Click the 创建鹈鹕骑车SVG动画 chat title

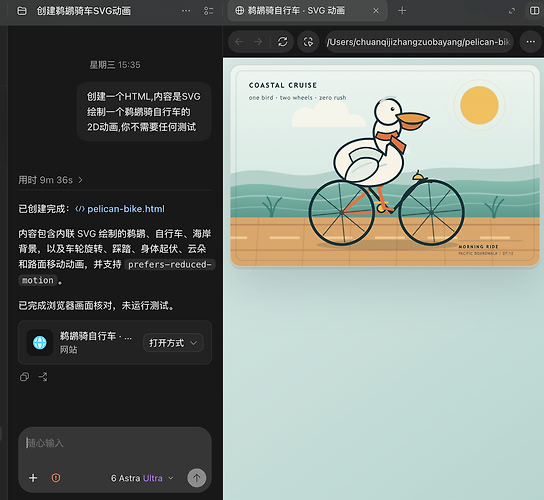(84, 11)
